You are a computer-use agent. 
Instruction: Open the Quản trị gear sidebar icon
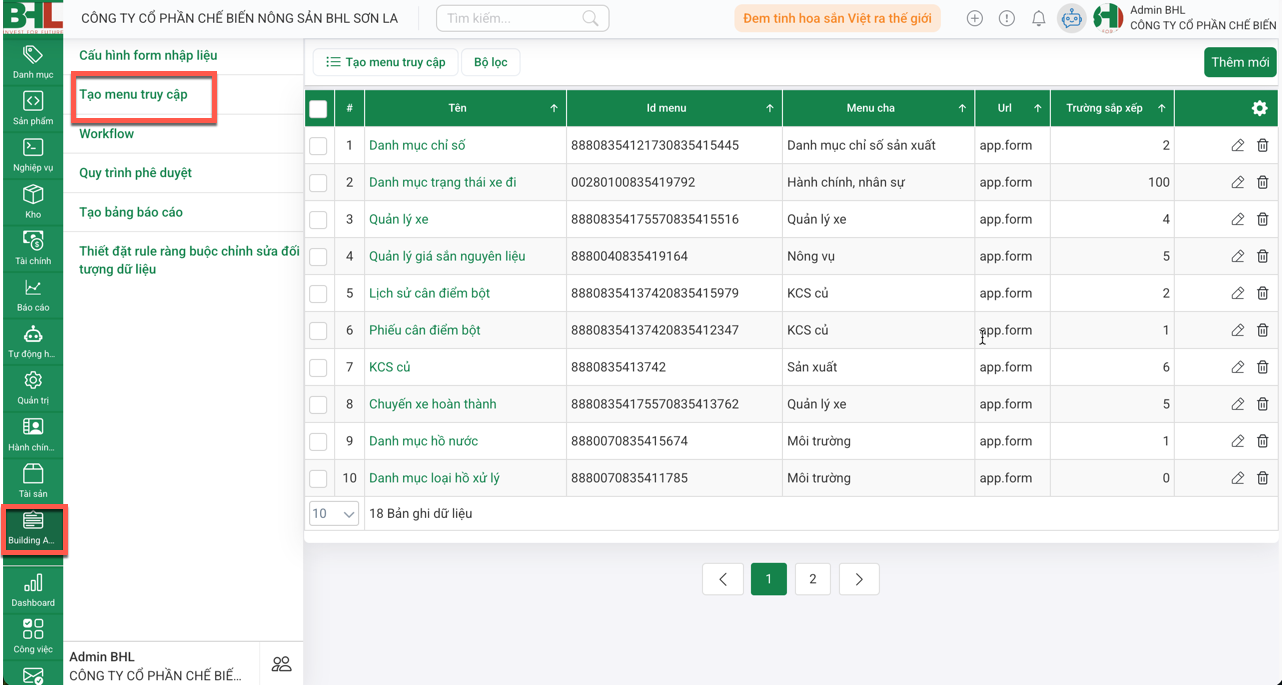[33, 387]
